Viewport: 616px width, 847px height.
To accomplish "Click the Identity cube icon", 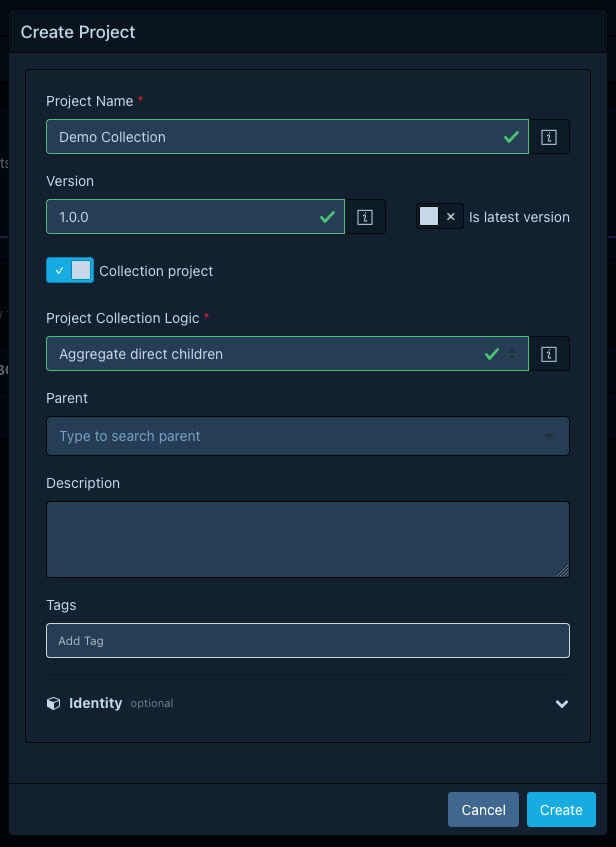I will [x=53, y=703].
